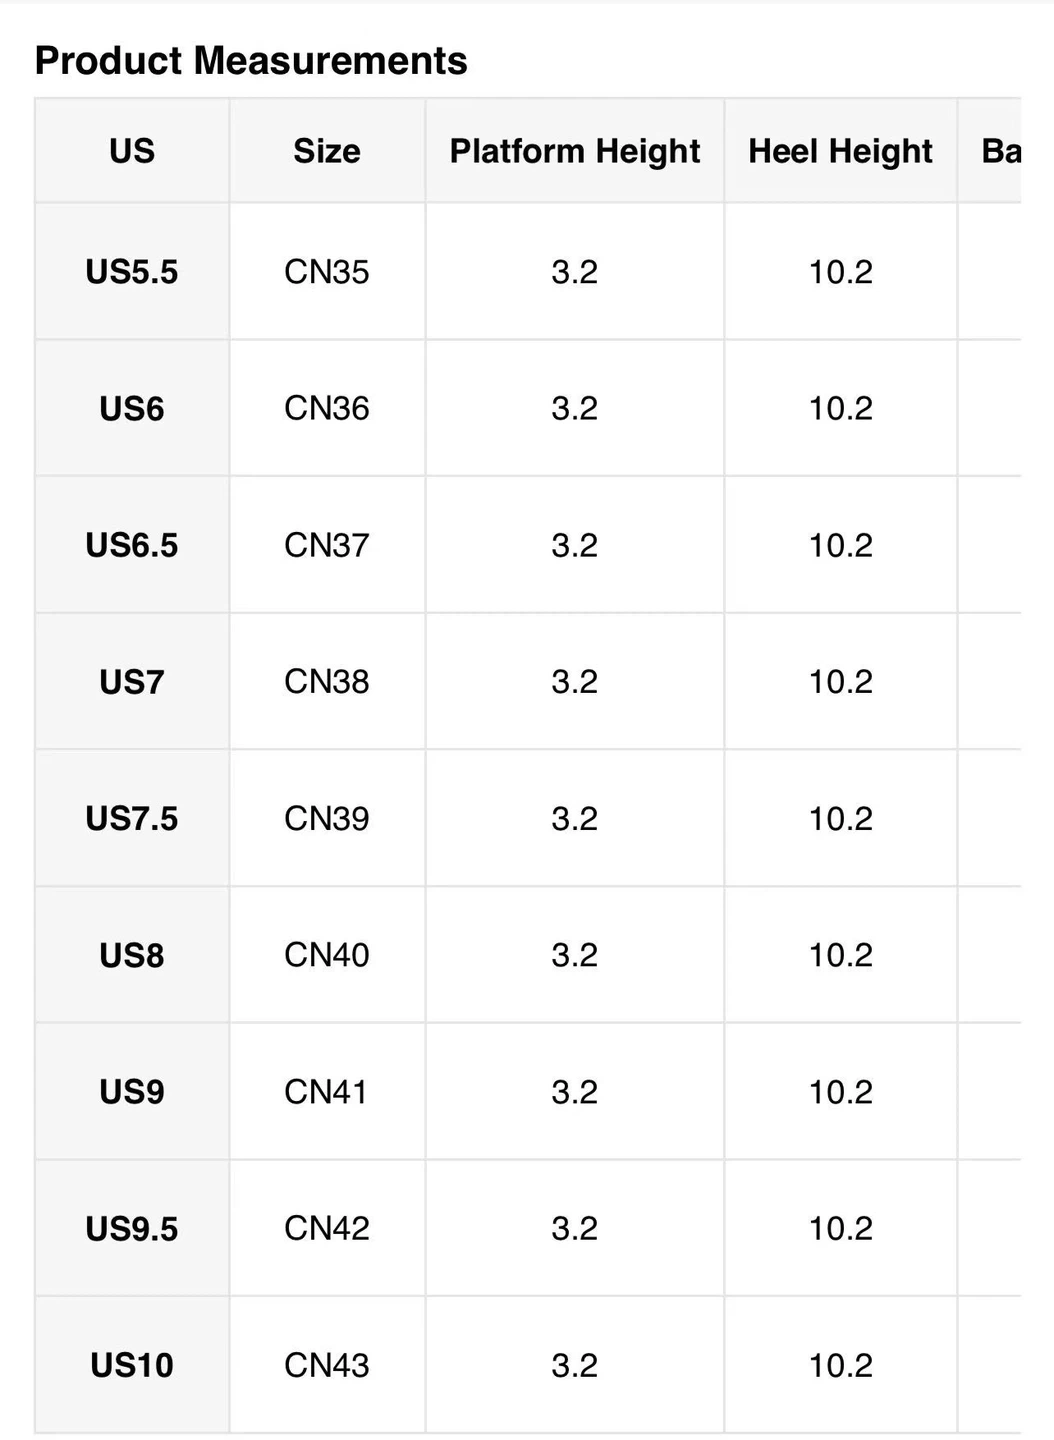Click the US8 row label

click(132, 955)
